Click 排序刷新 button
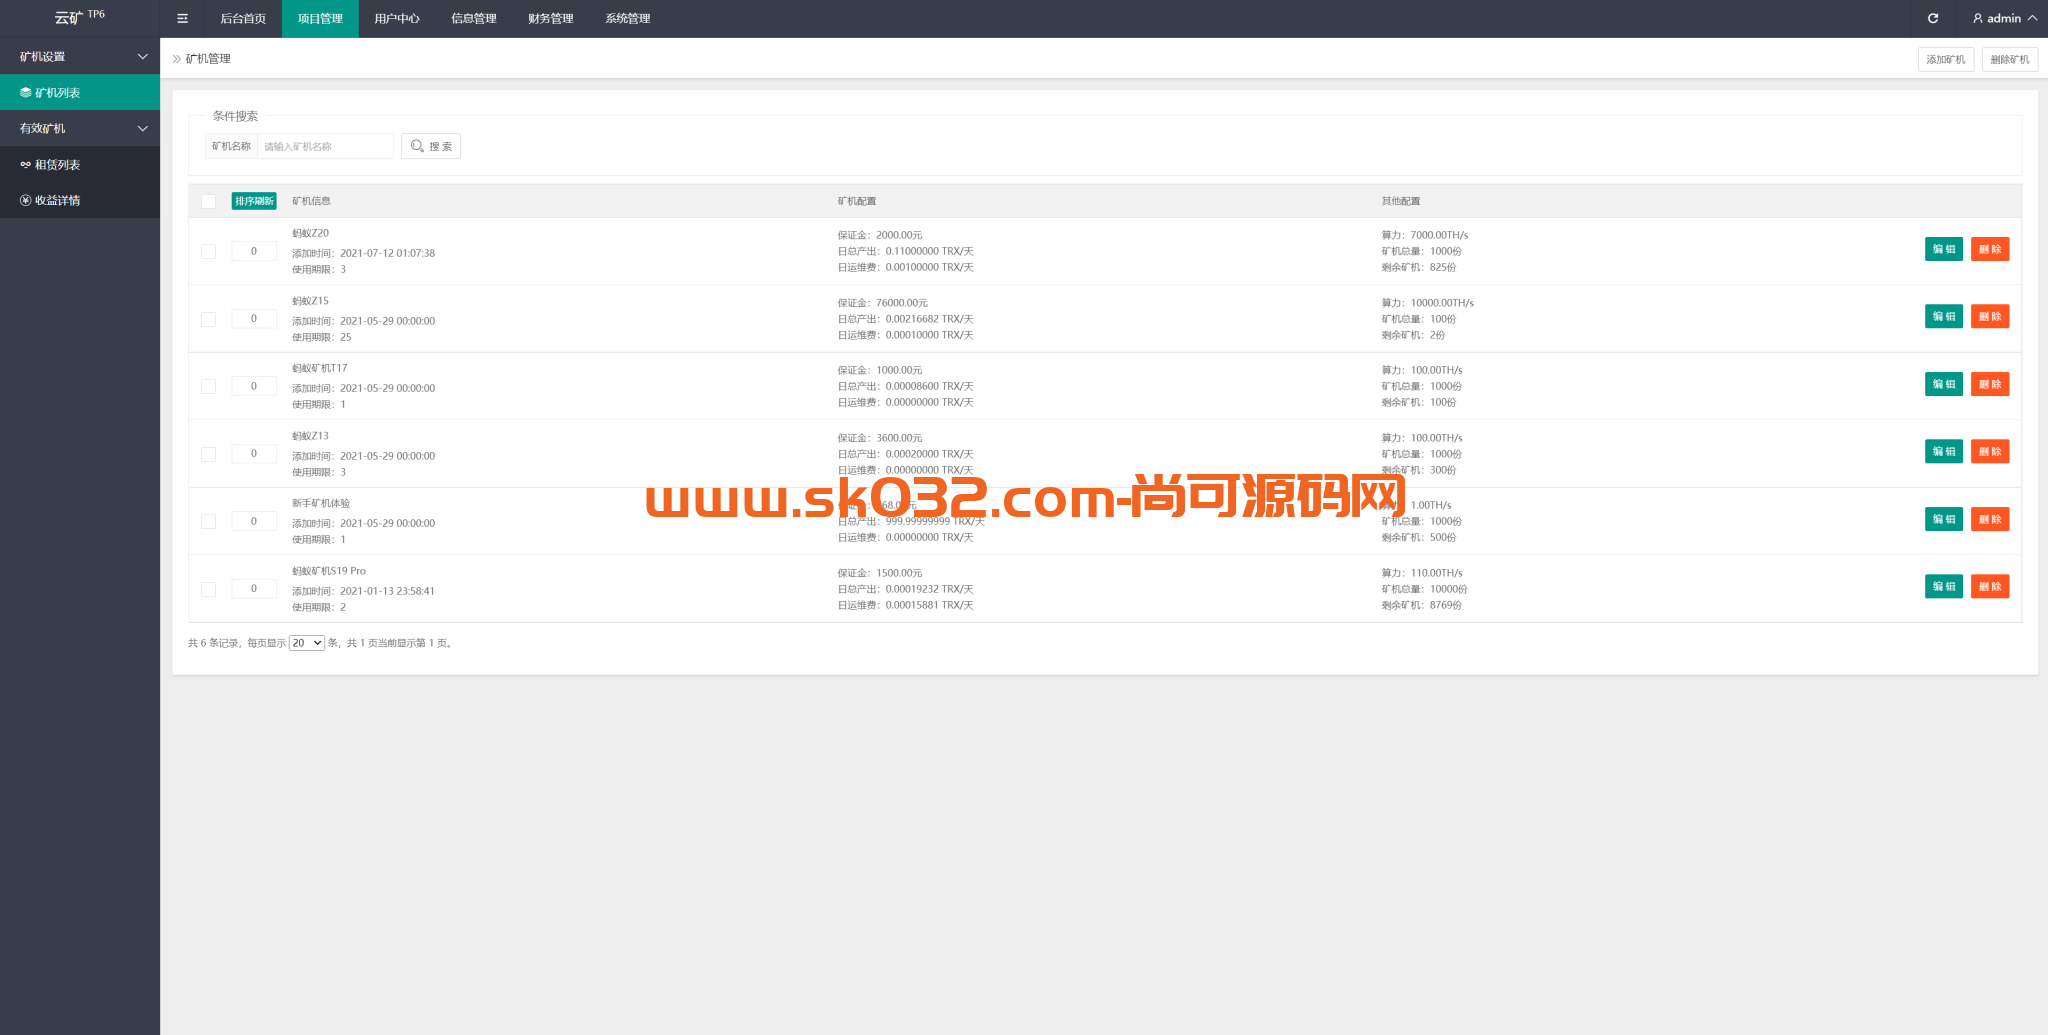2048x1035 pixels. 254,201
